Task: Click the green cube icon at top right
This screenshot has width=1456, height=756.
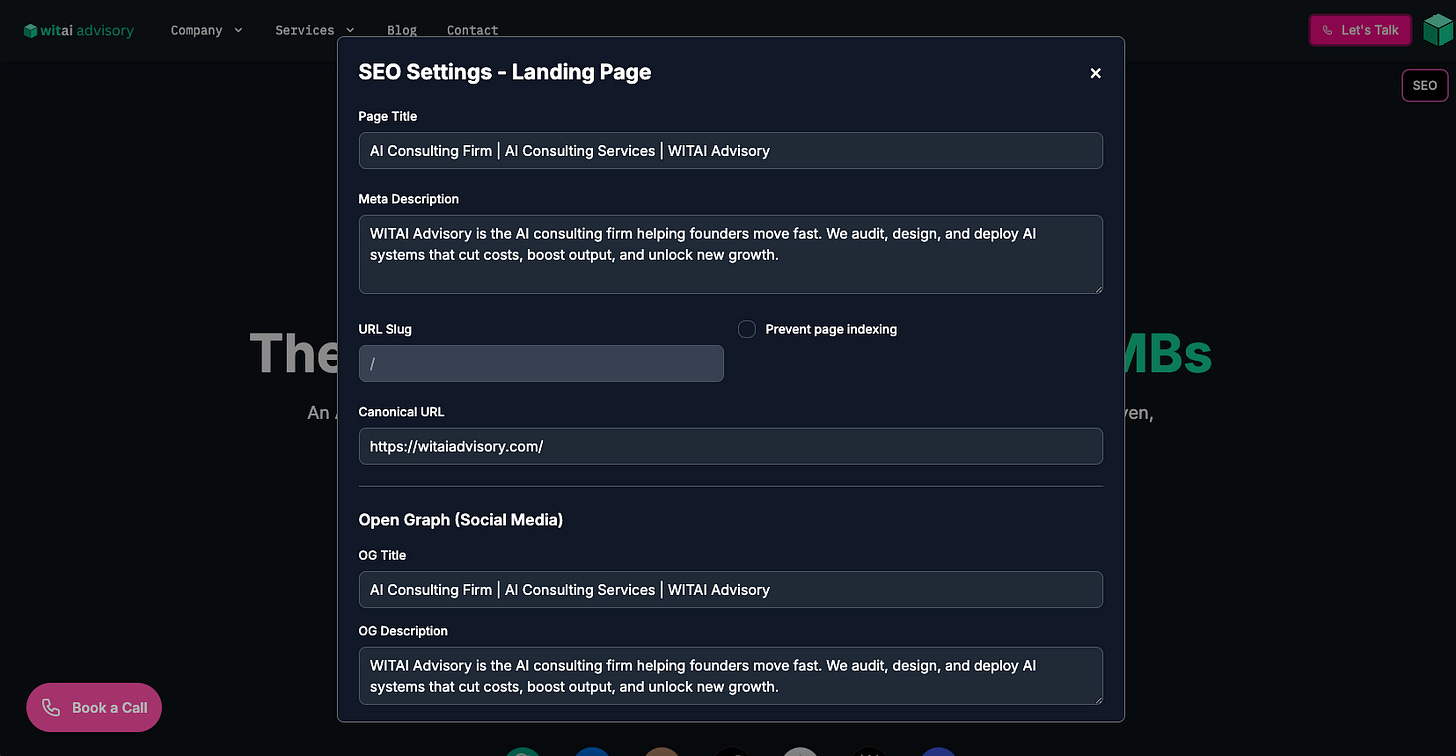Action: (1437, 30)
